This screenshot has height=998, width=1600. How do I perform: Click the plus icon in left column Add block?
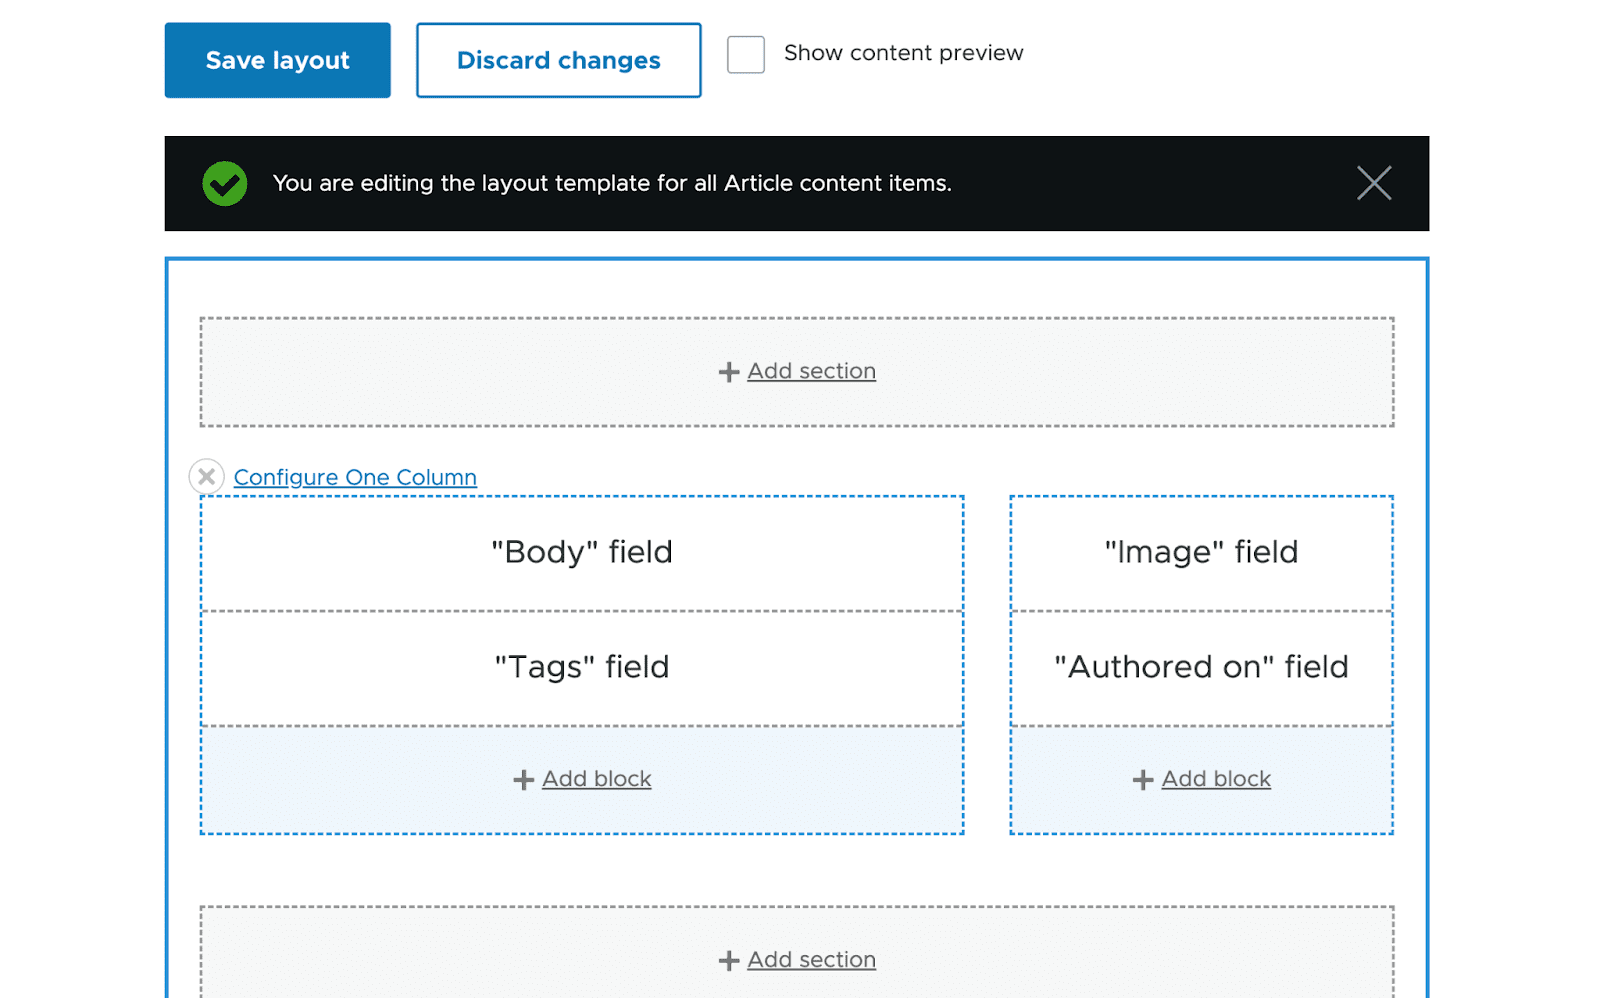[x=523, y=780]
